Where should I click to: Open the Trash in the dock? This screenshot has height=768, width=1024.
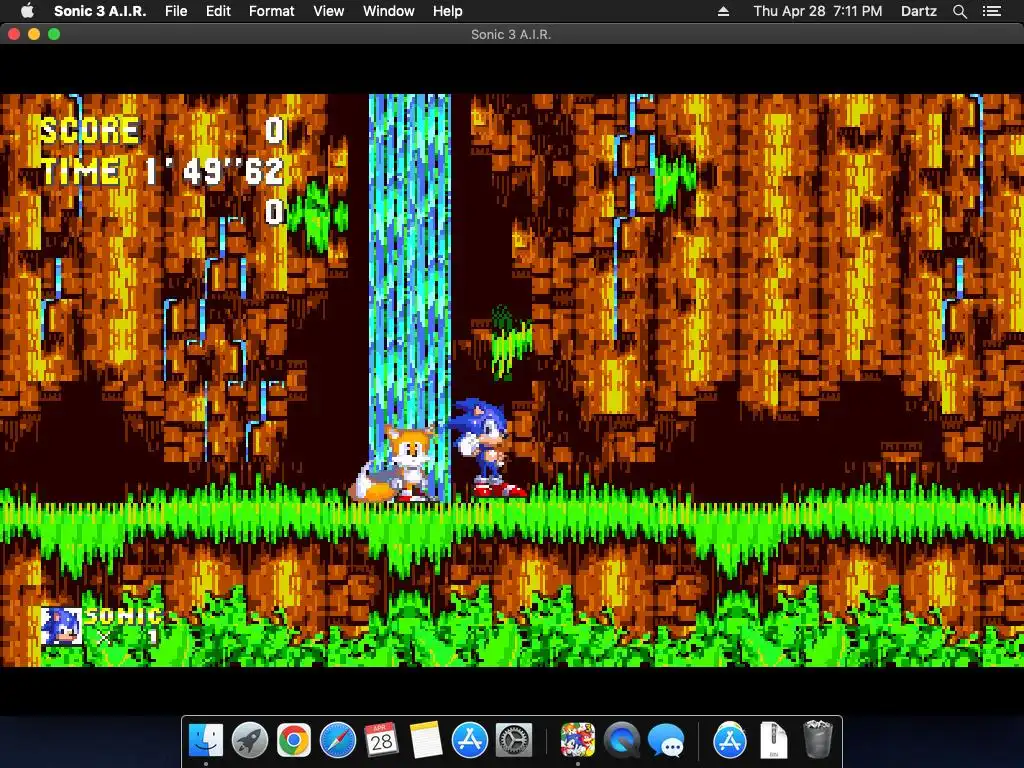point(817,739)
